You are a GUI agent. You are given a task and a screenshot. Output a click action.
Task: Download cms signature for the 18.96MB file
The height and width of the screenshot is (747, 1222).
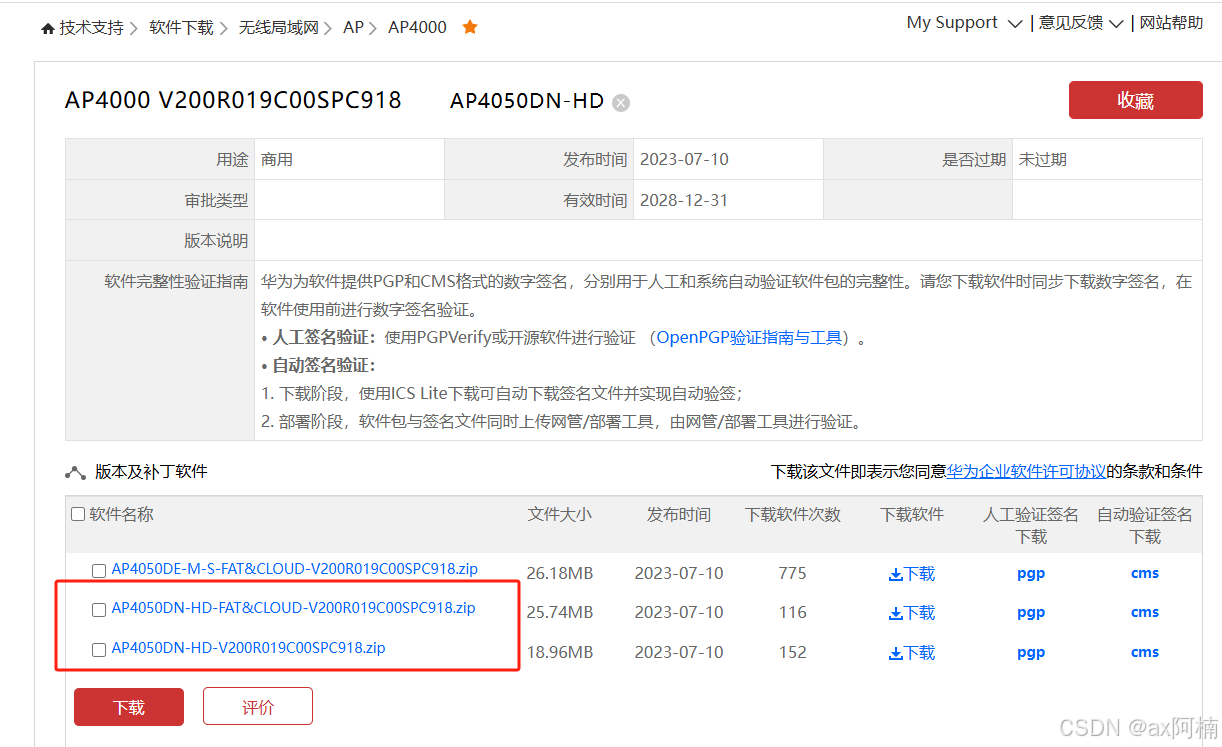point(1145,652)
